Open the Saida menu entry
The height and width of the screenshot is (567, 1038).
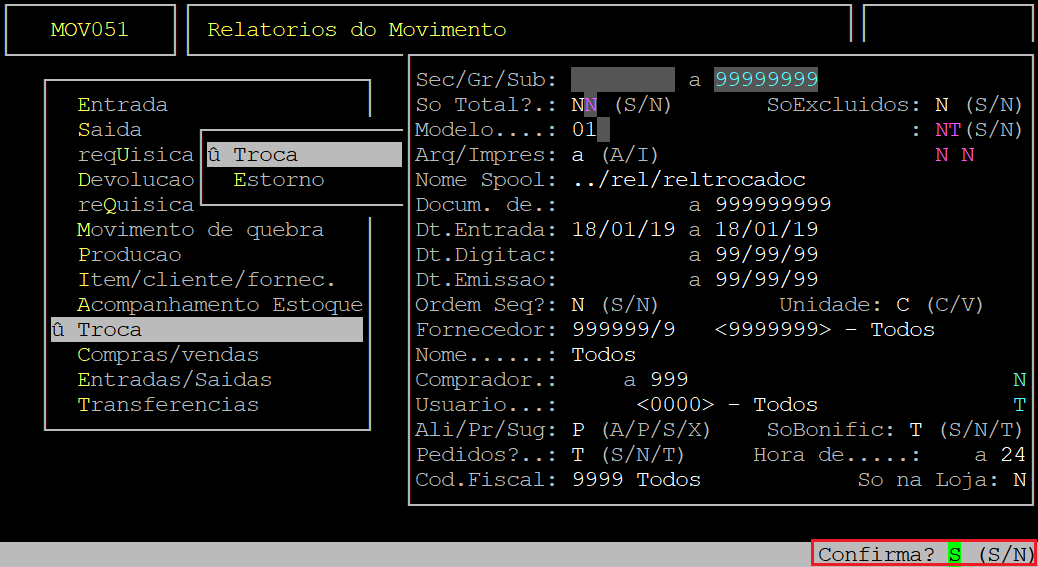(110, 130)
